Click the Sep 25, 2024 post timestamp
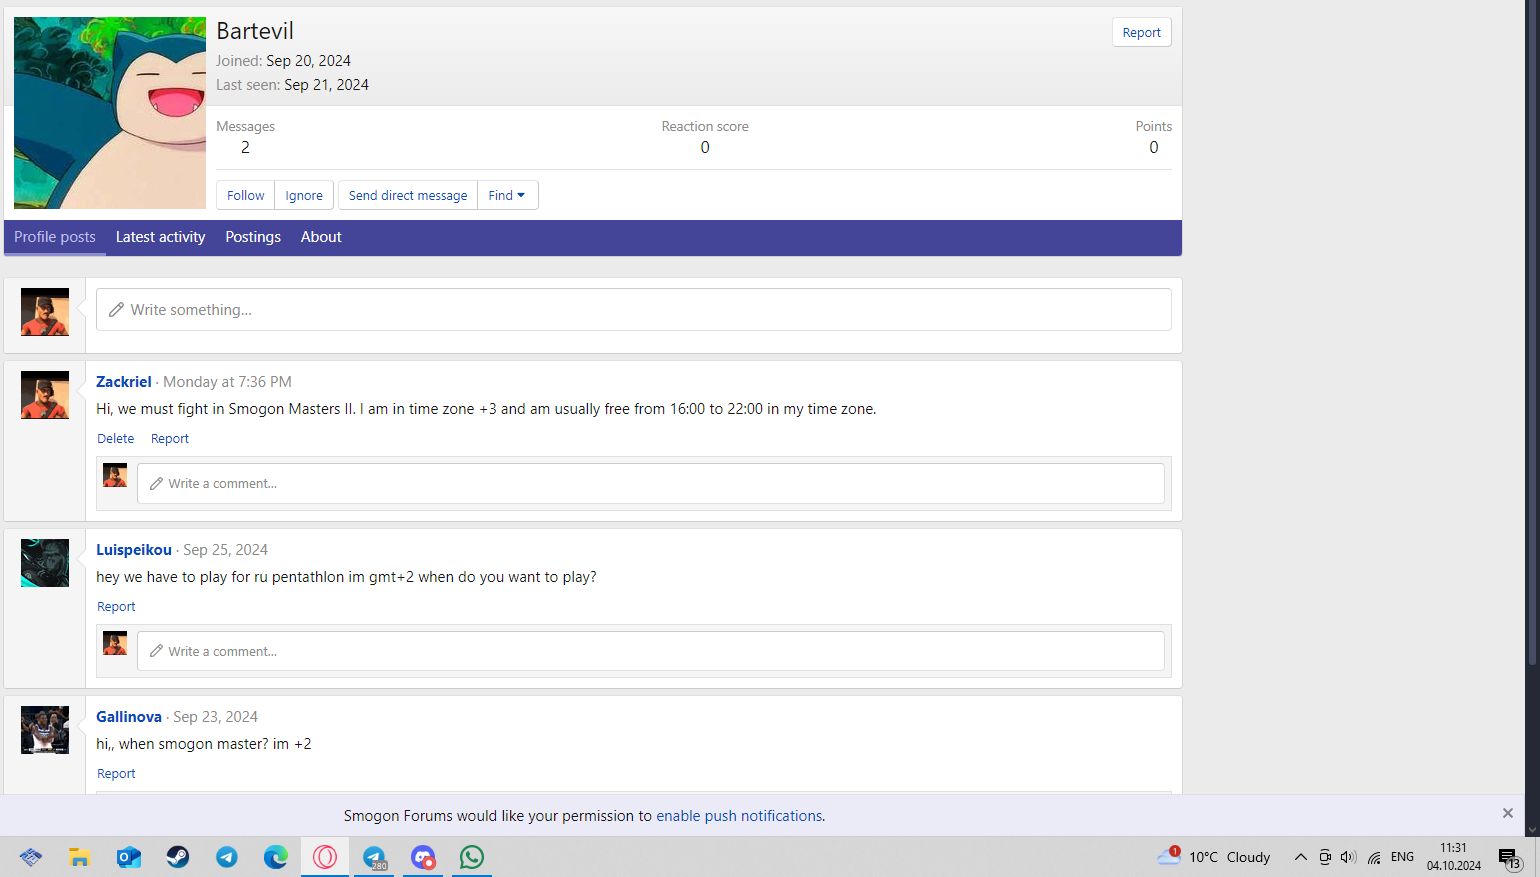The height and width of the screenshot is (877, 1540). tap(225, 550)
